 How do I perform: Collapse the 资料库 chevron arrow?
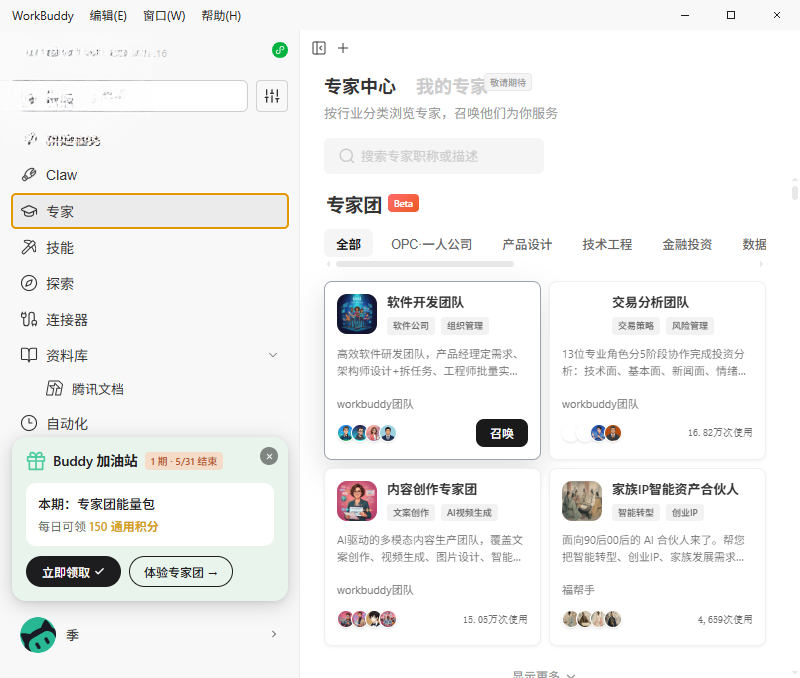[273, 355]
